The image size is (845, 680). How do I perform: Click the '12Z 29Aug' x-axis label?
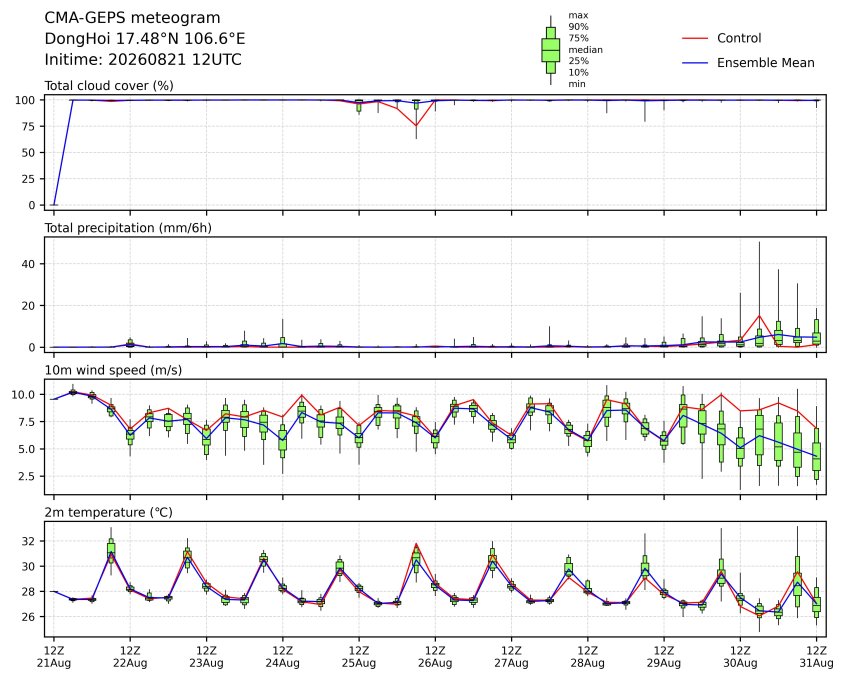[x=664, y=657]
